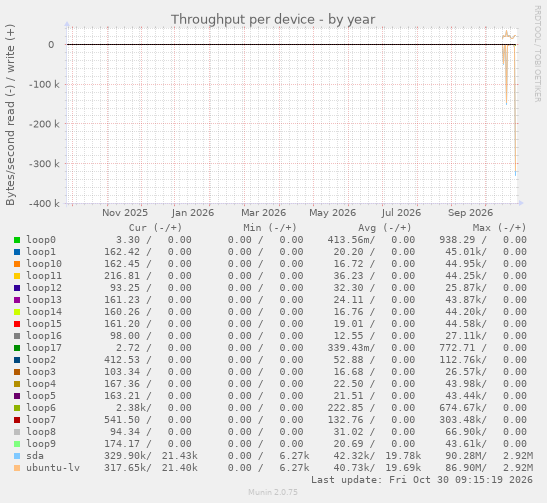This screenshot has width=547, height=503.
Task: Click the 'Nov 2025' x-axis label
Action: click(125, 213)
